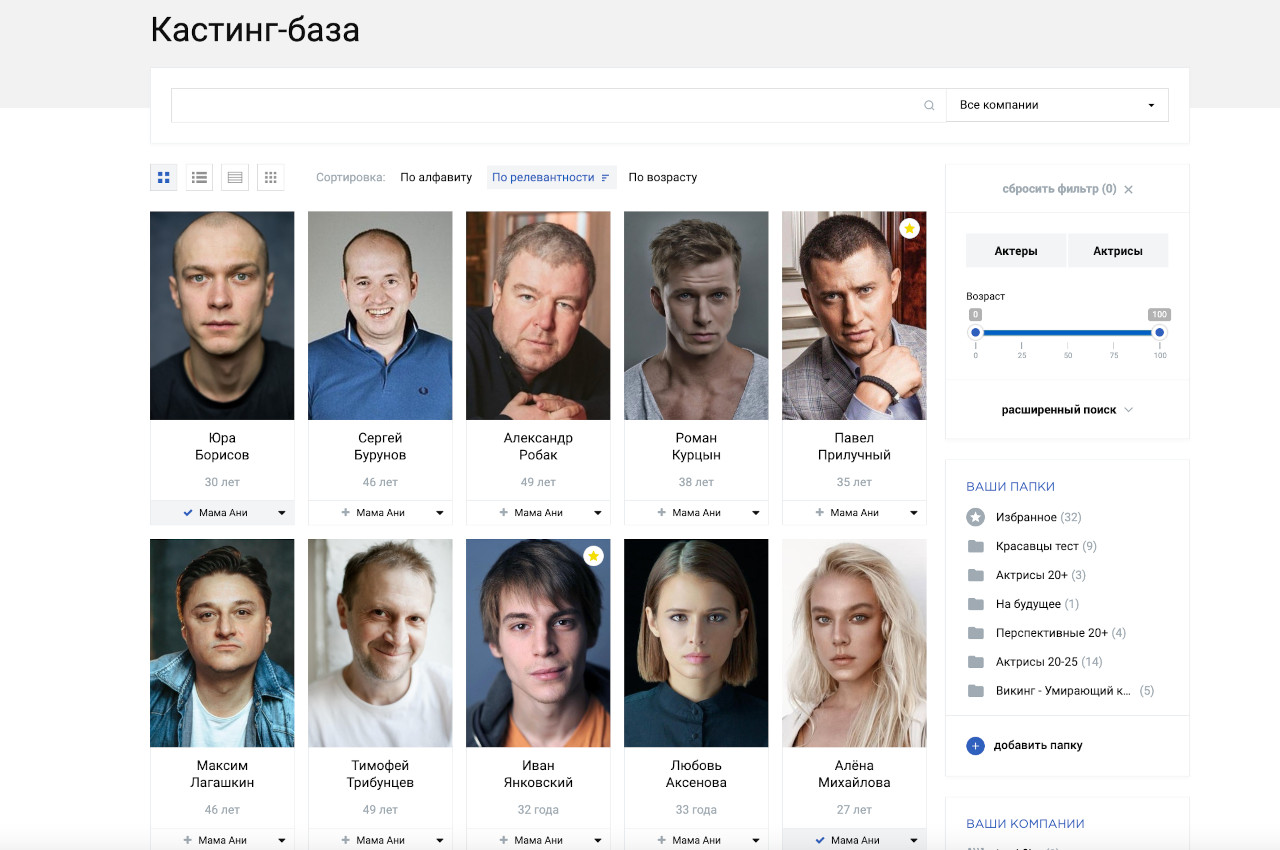The image size is (1280, 850).
Task: Click the plus icon next to добавить папку
Action: [975, 746]
